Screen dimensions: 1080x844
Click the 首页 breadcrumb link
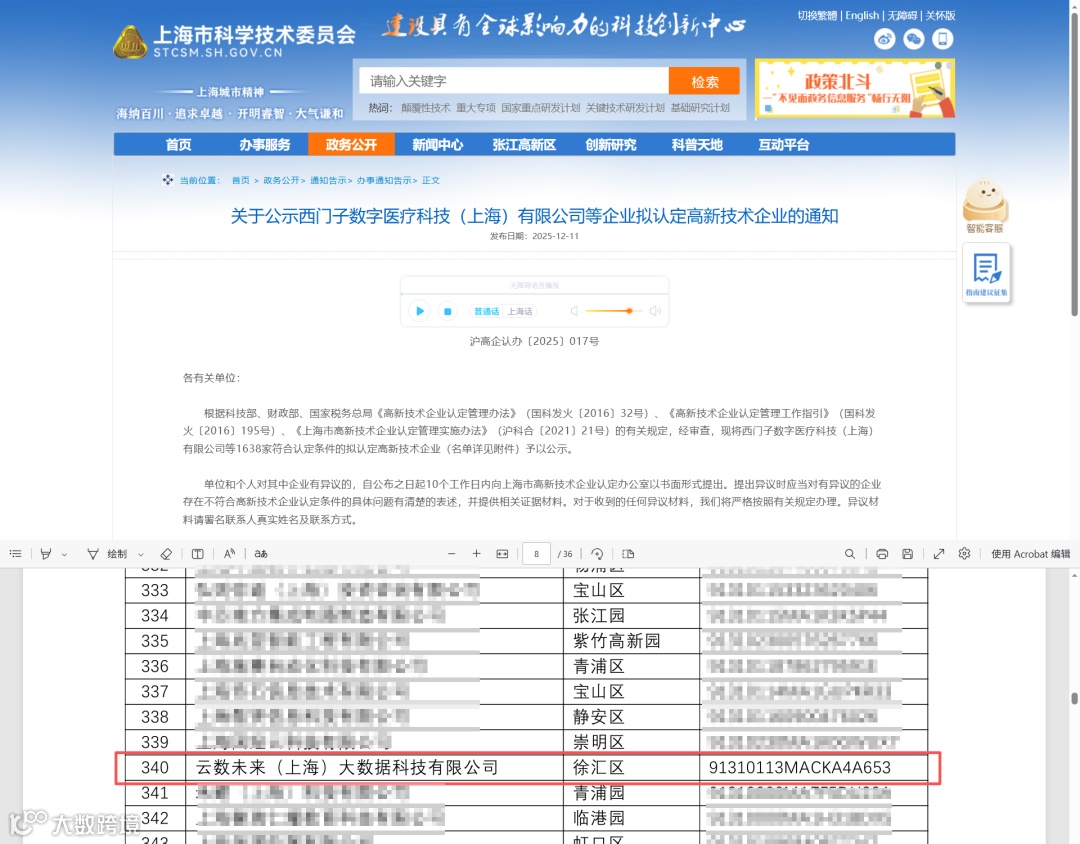coord(240,181)
